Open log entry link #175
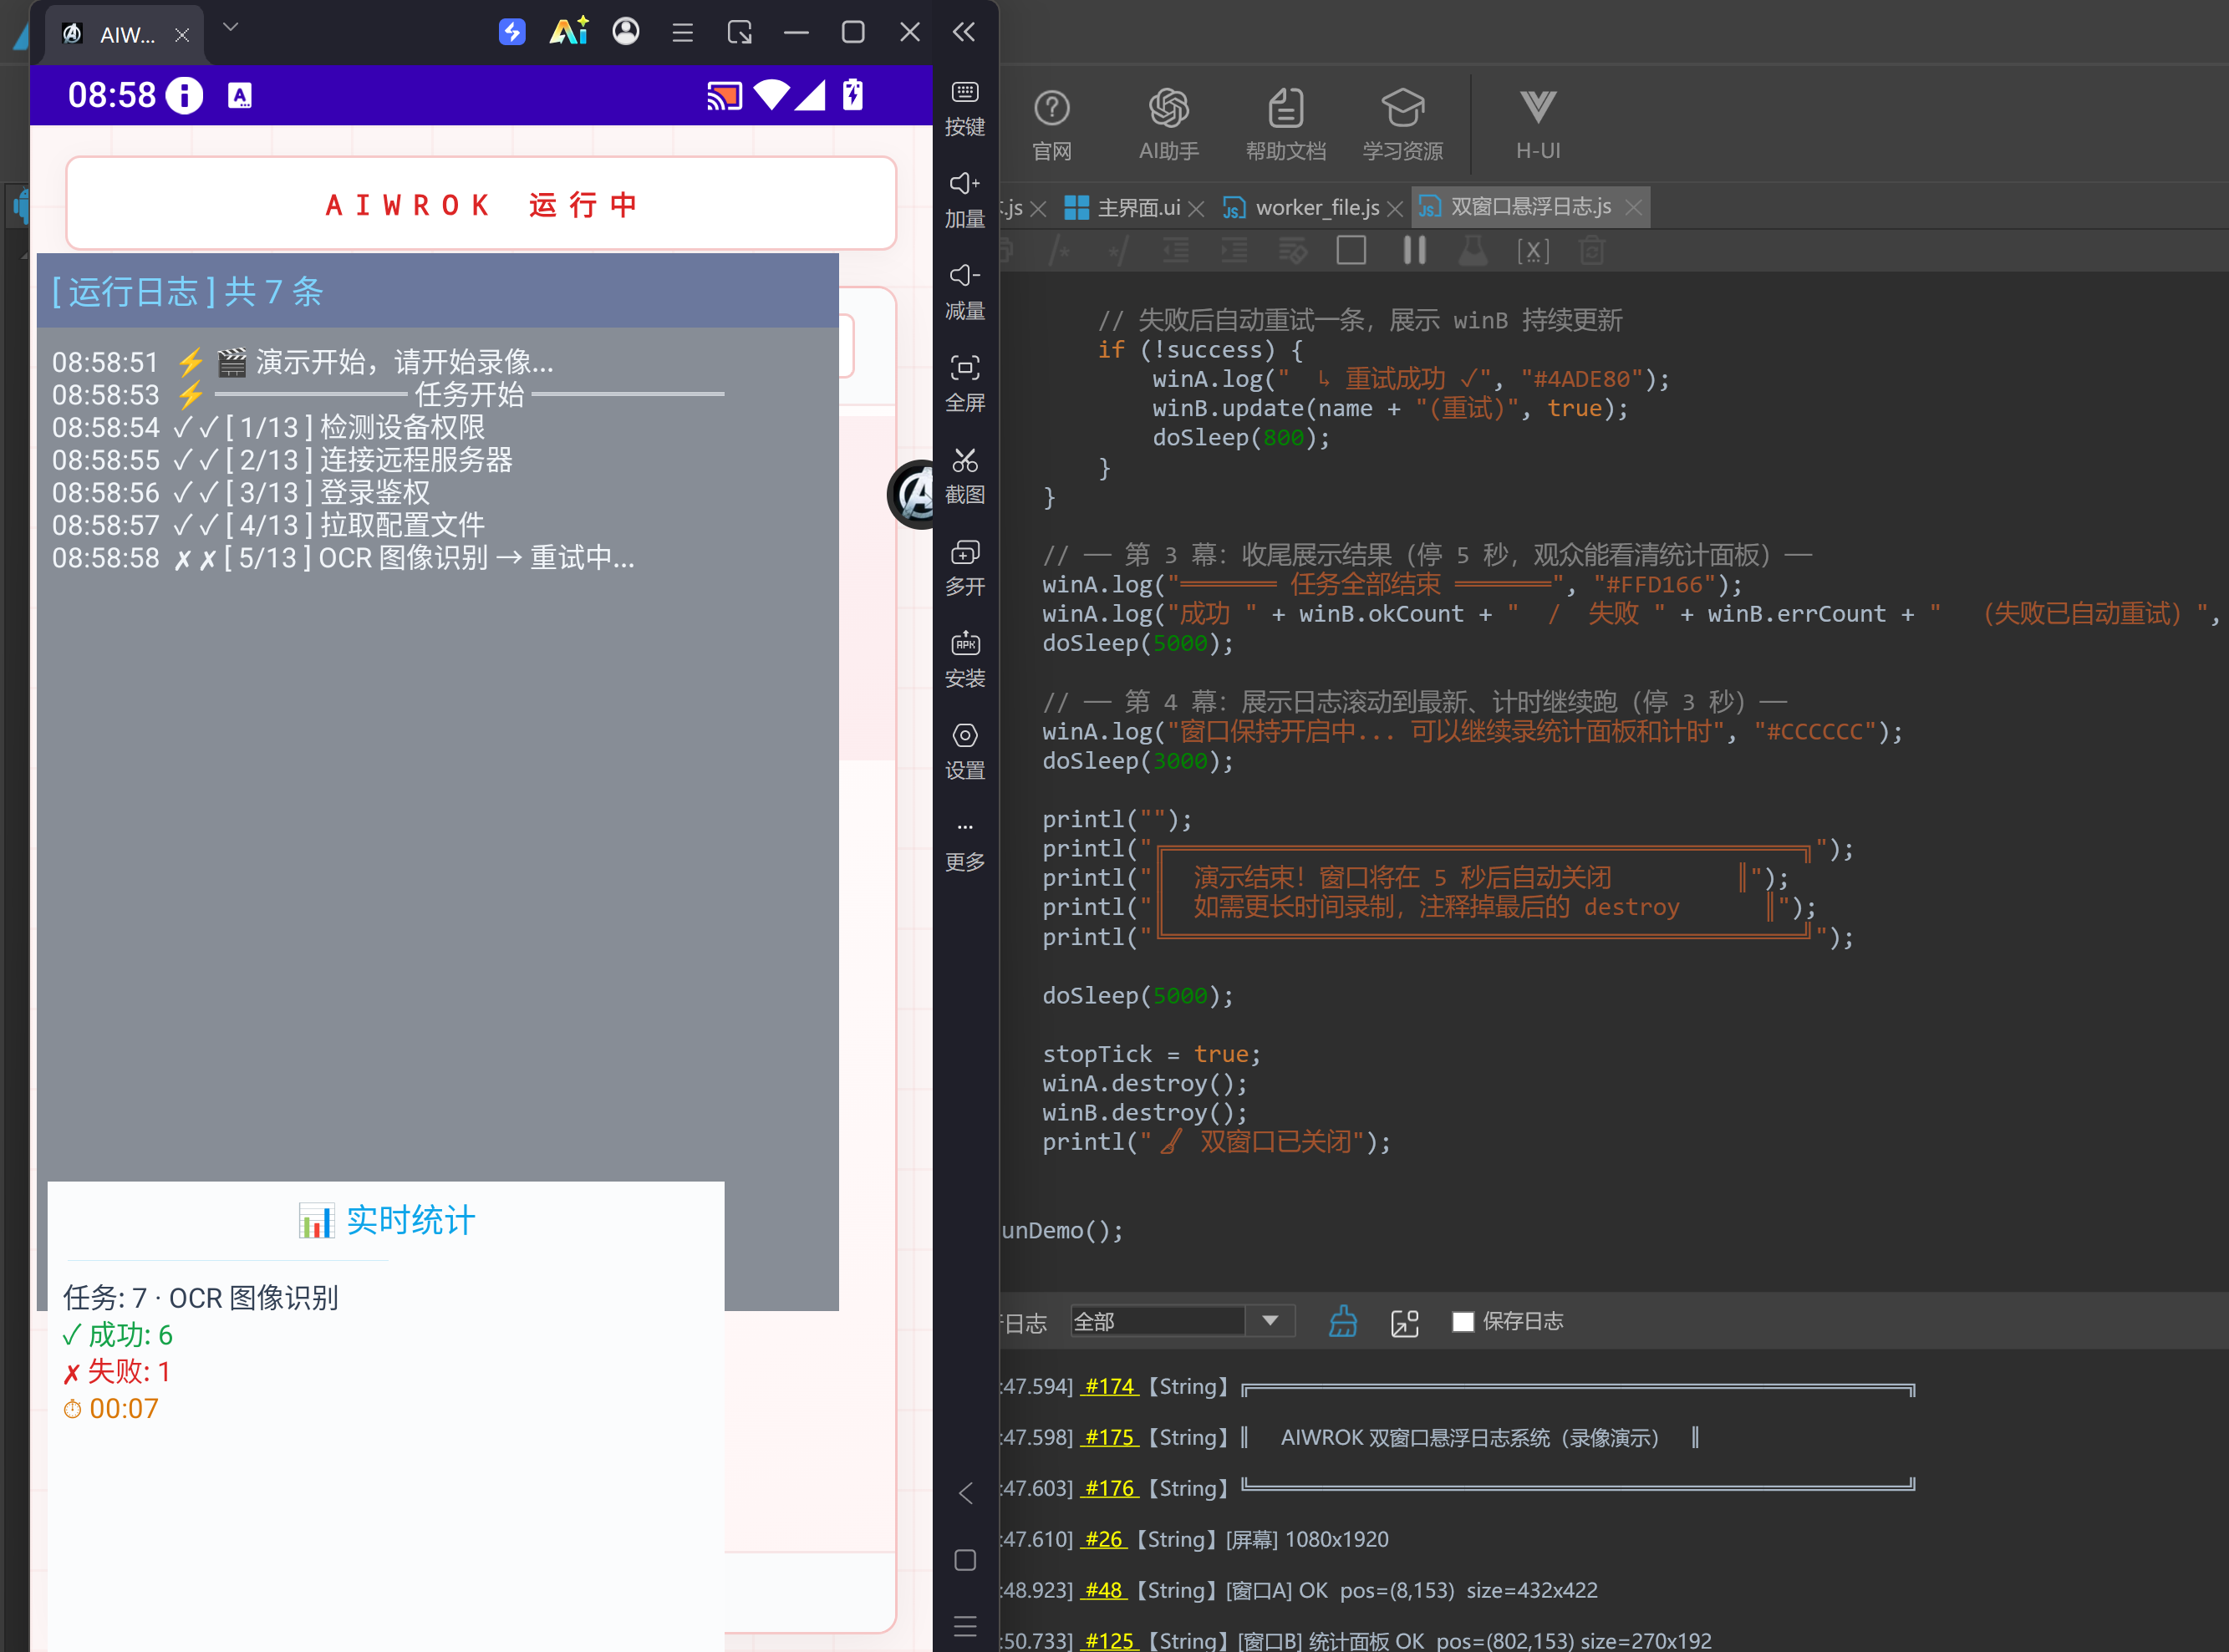 pos(1110,1437)
